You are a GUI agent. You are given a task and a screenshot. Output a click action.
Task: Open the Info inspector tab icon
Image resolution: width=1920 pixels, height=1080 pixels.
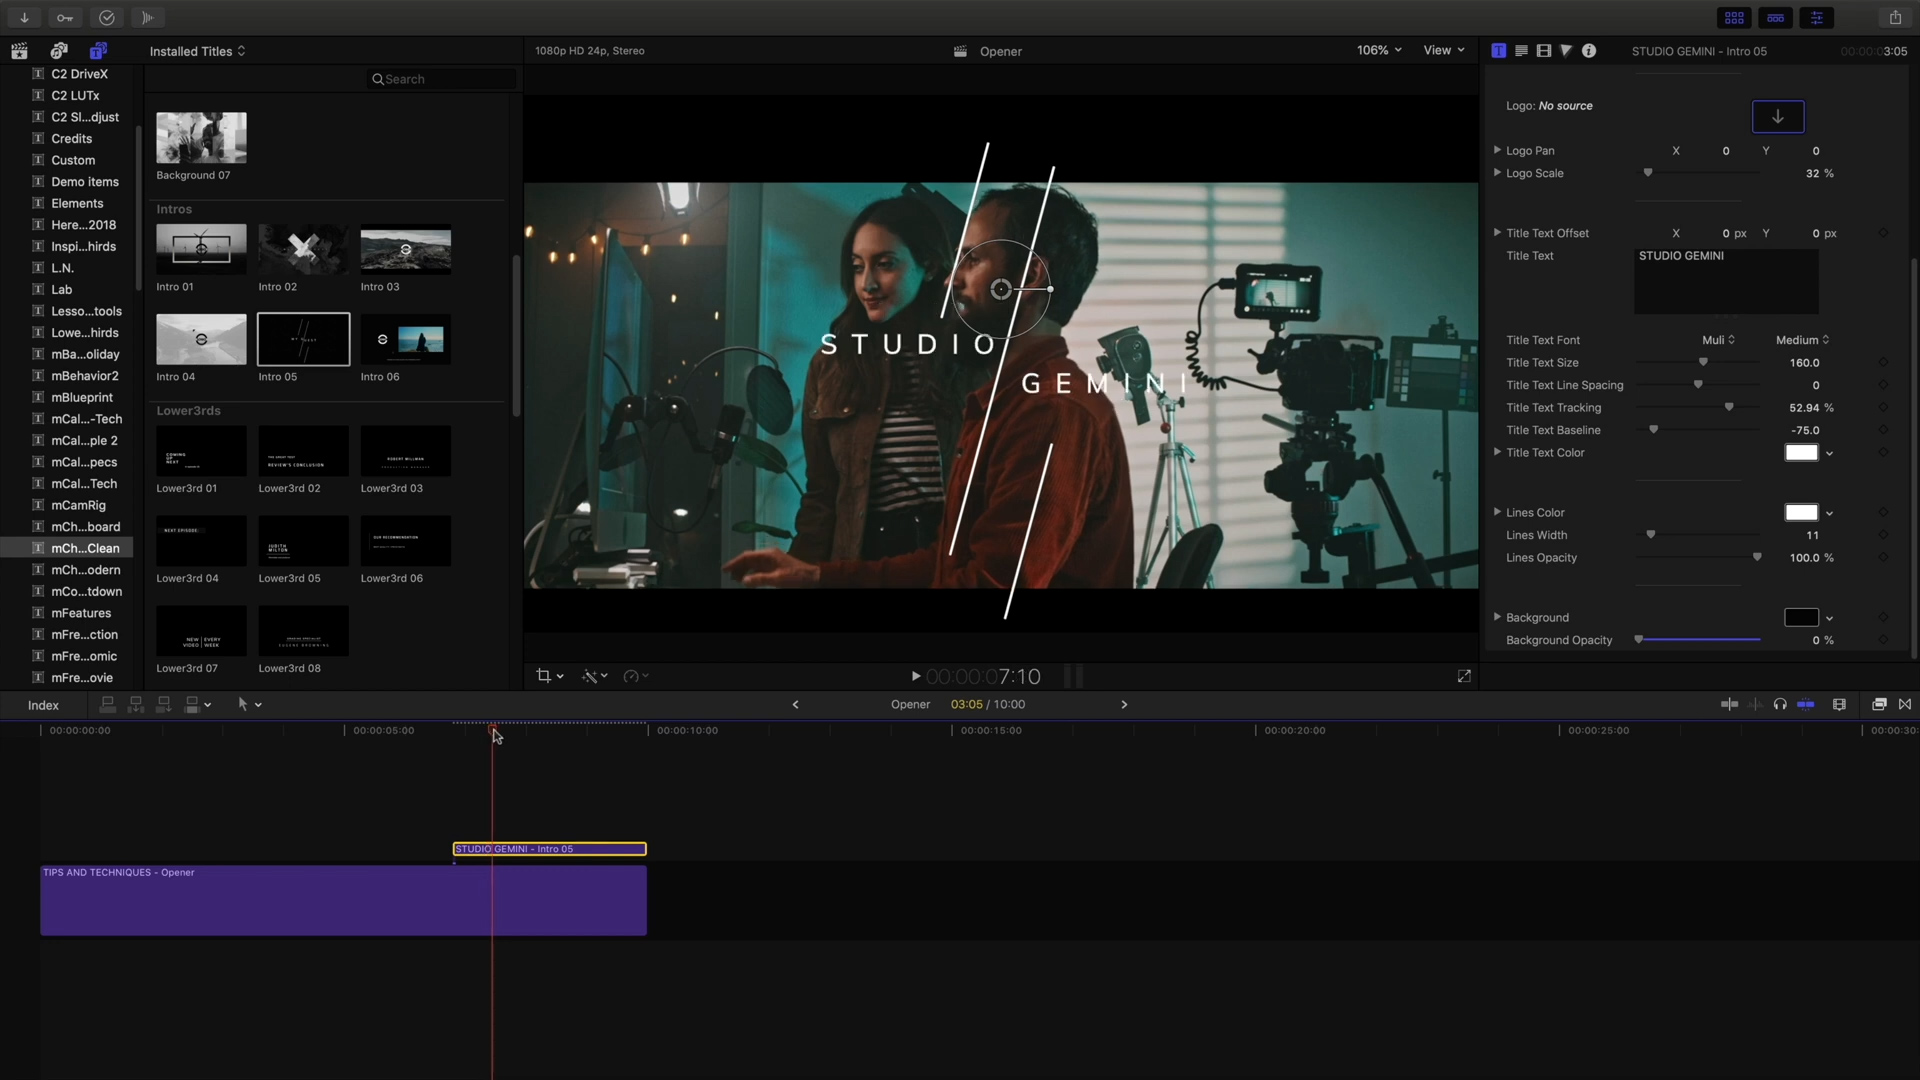[x=1589, y=51]
